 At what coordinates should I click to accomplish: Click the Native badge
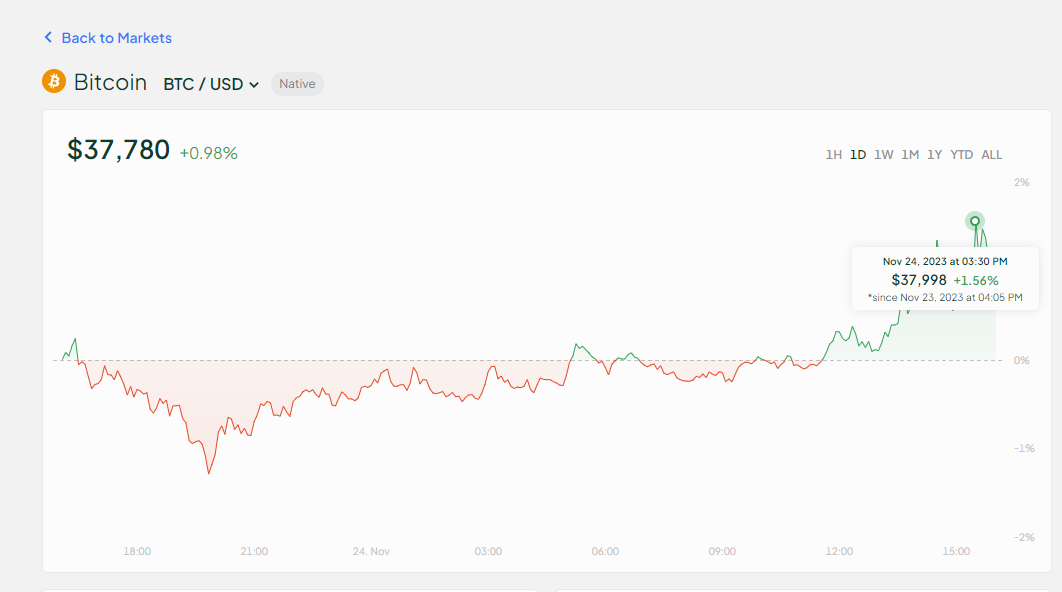[x=297, y=84]
